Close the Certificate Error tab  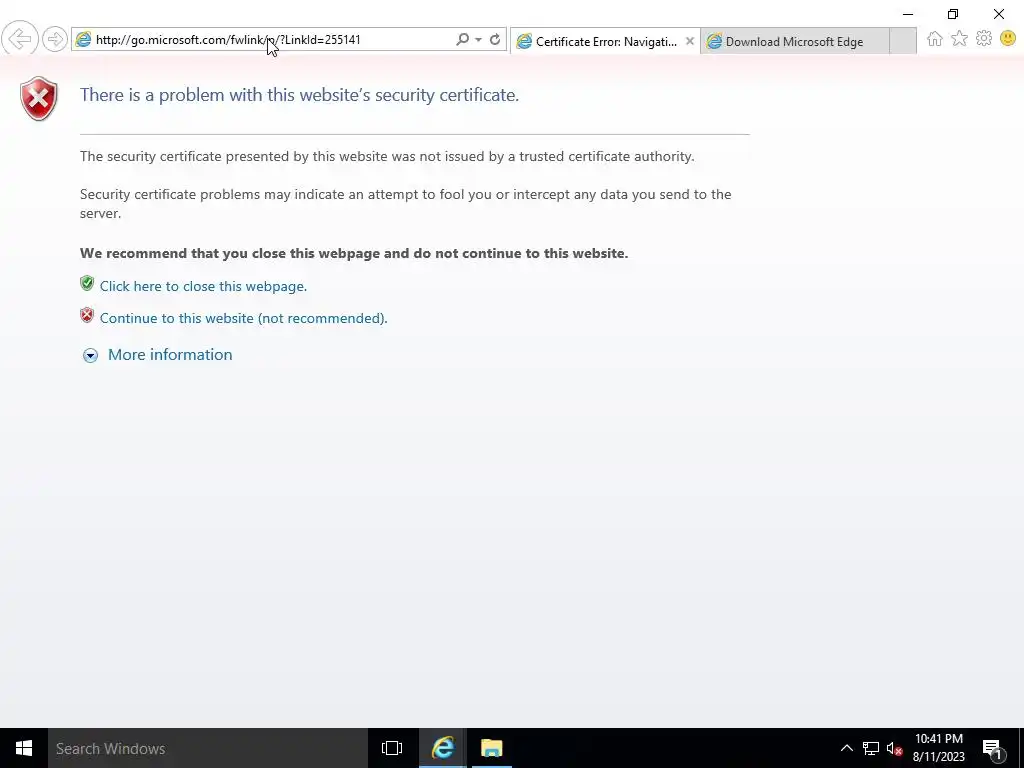click(690, 41)
